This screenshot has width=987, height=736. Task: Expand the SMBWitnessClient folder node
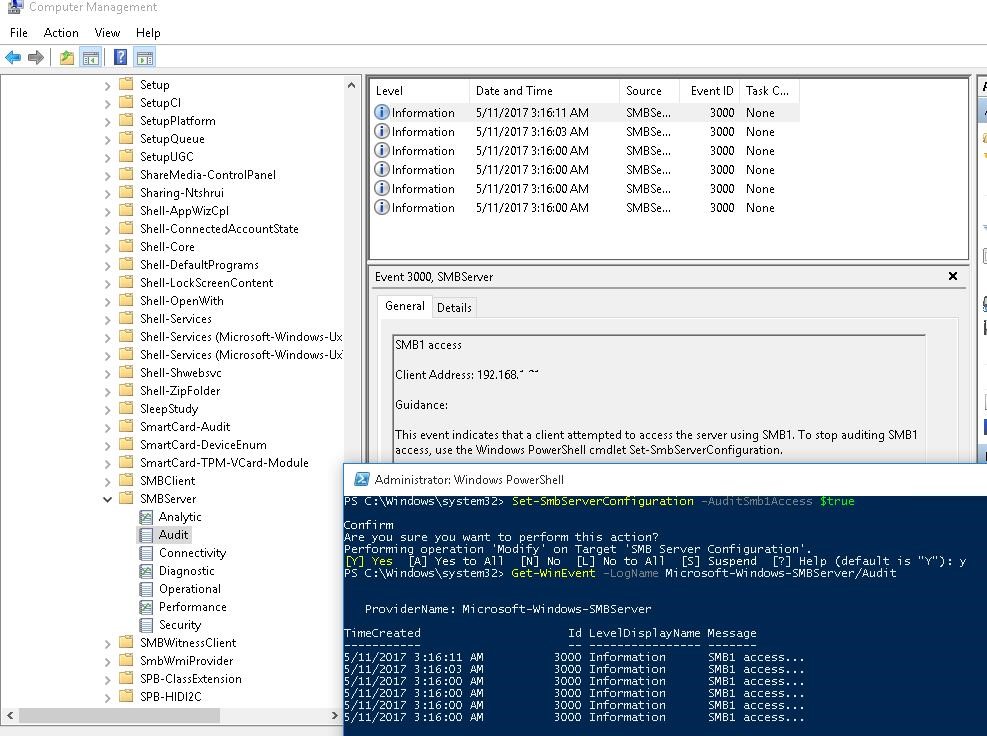tap(108, 643)
